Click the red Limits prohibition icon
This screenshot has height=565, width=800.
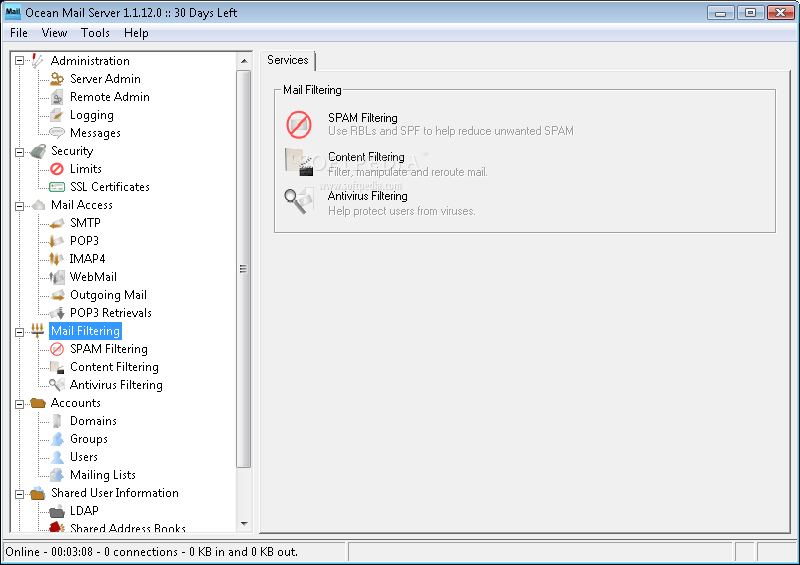tap(57, 169)
